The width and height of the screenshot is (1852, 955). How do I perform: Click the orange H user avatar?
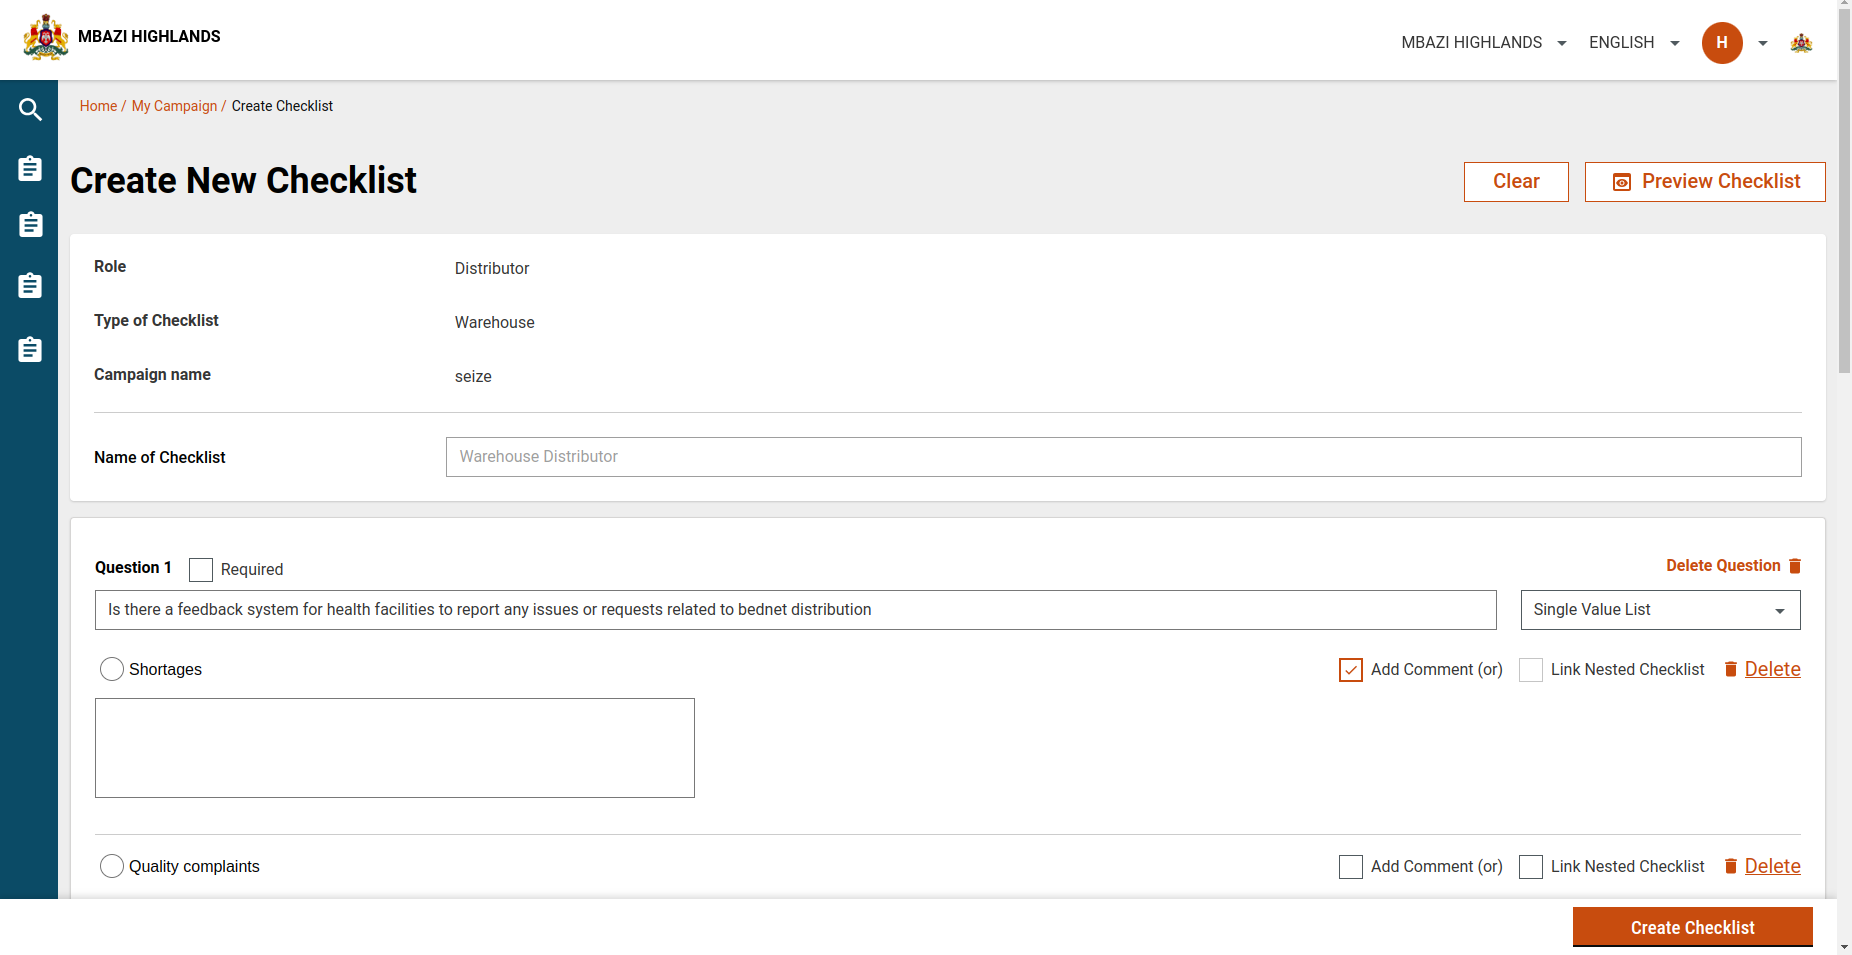click(x=1721, y=43)
